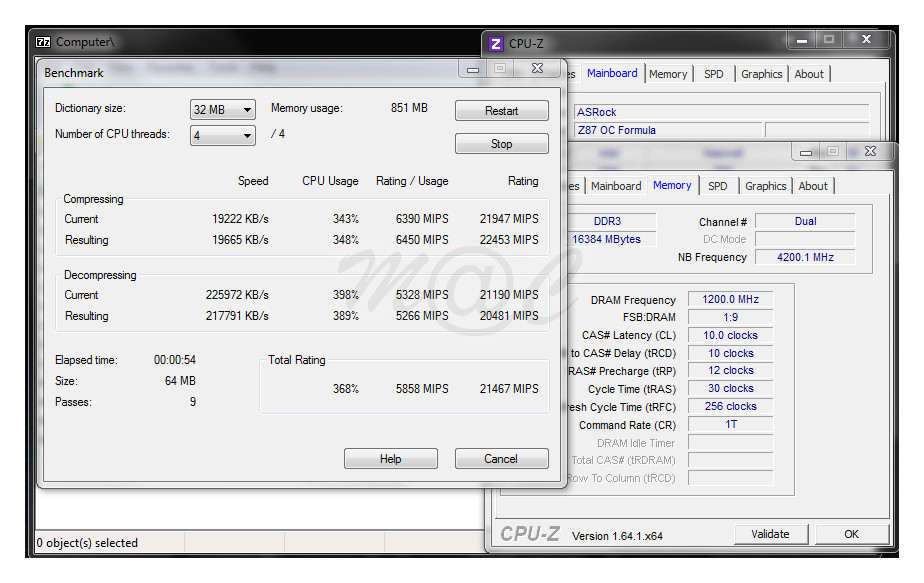The width and height of the screenshot is (924, 583).
Task: Click the Validate button in CPU-Z
Action: 770,534
